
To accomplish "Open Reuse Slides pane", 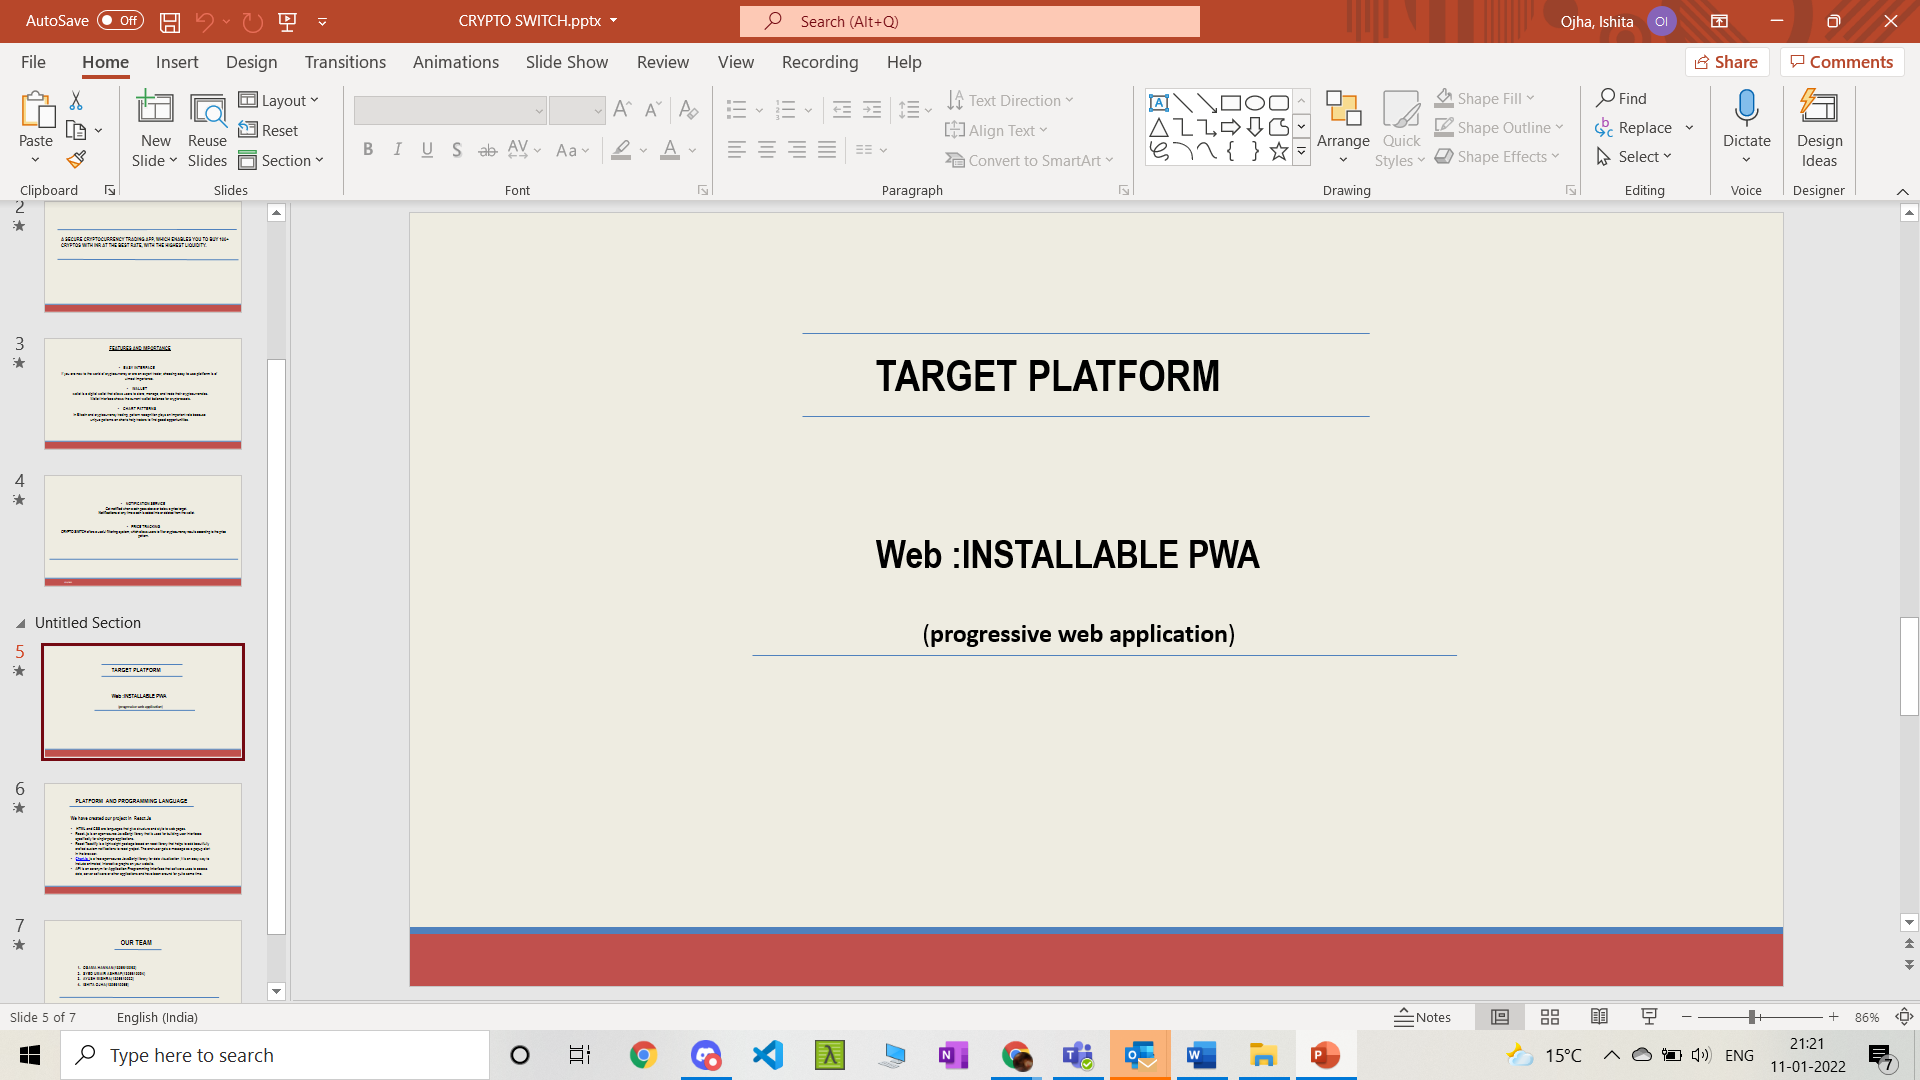I will [207, 130].
